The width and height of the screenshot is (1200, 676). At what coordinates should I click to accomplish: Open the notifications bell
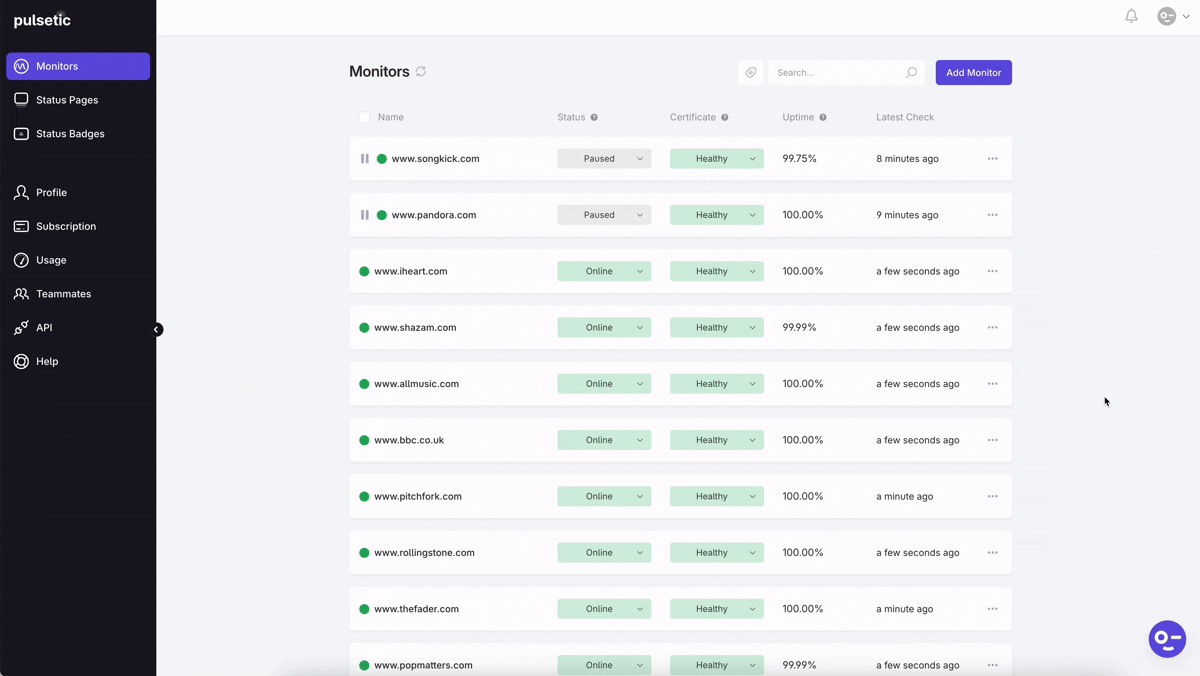click(x=1131, y=16)
